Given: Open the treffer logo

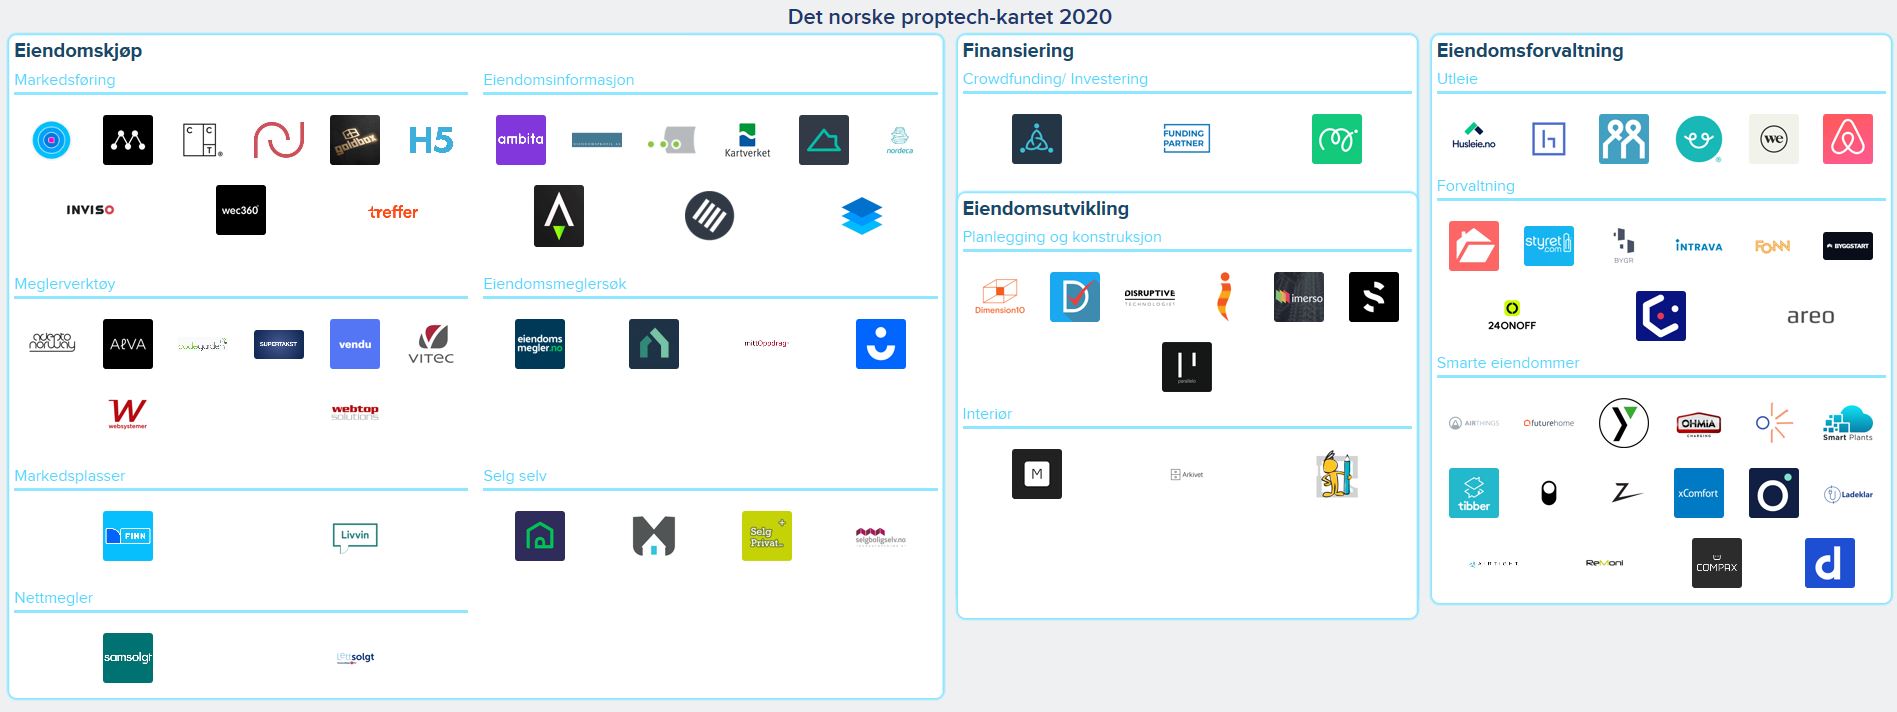Looking at the screenshot, I should pyautogui.click(x=393, y=212).
